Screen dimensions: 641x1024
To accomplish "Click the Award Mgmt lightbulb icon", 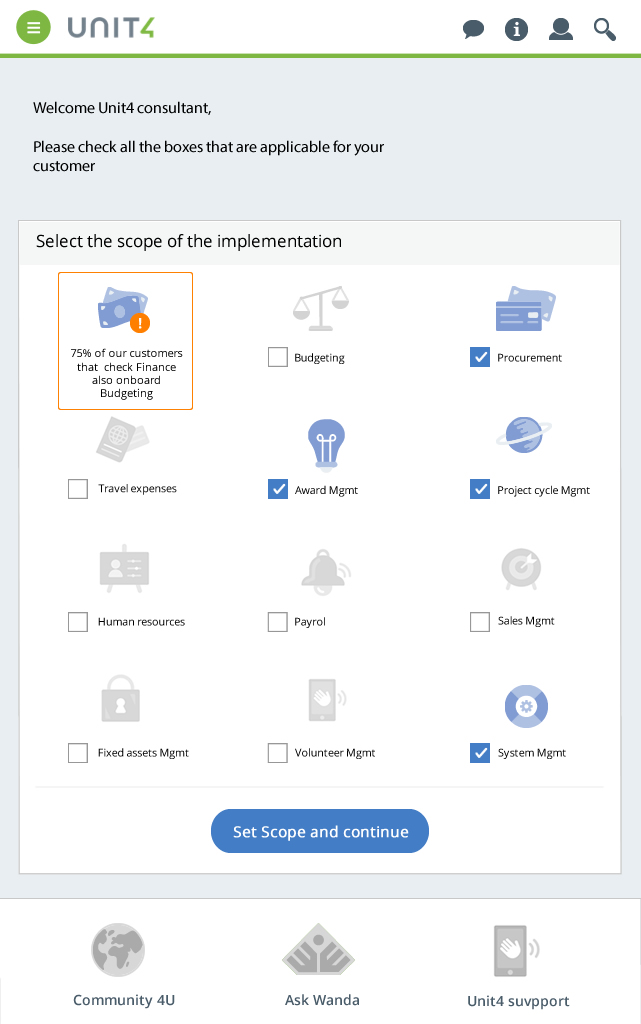I will [x=326, y=444].
